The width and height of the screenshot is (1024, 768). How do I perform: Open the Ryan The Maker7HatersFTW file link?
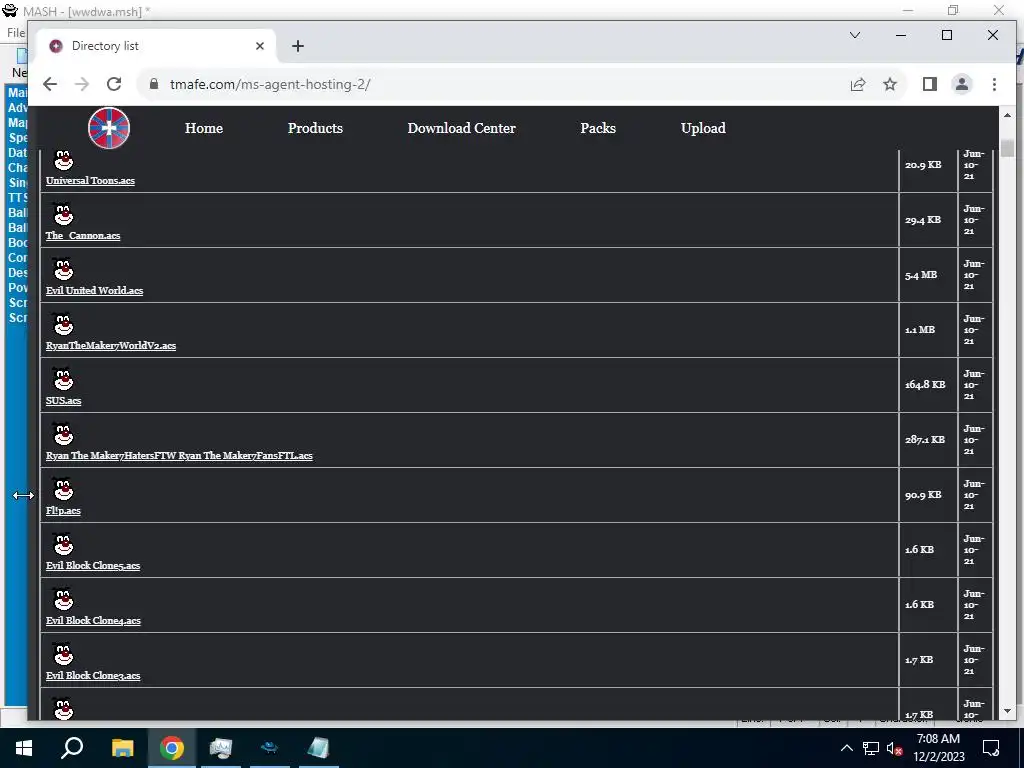[x=179, y=456]
